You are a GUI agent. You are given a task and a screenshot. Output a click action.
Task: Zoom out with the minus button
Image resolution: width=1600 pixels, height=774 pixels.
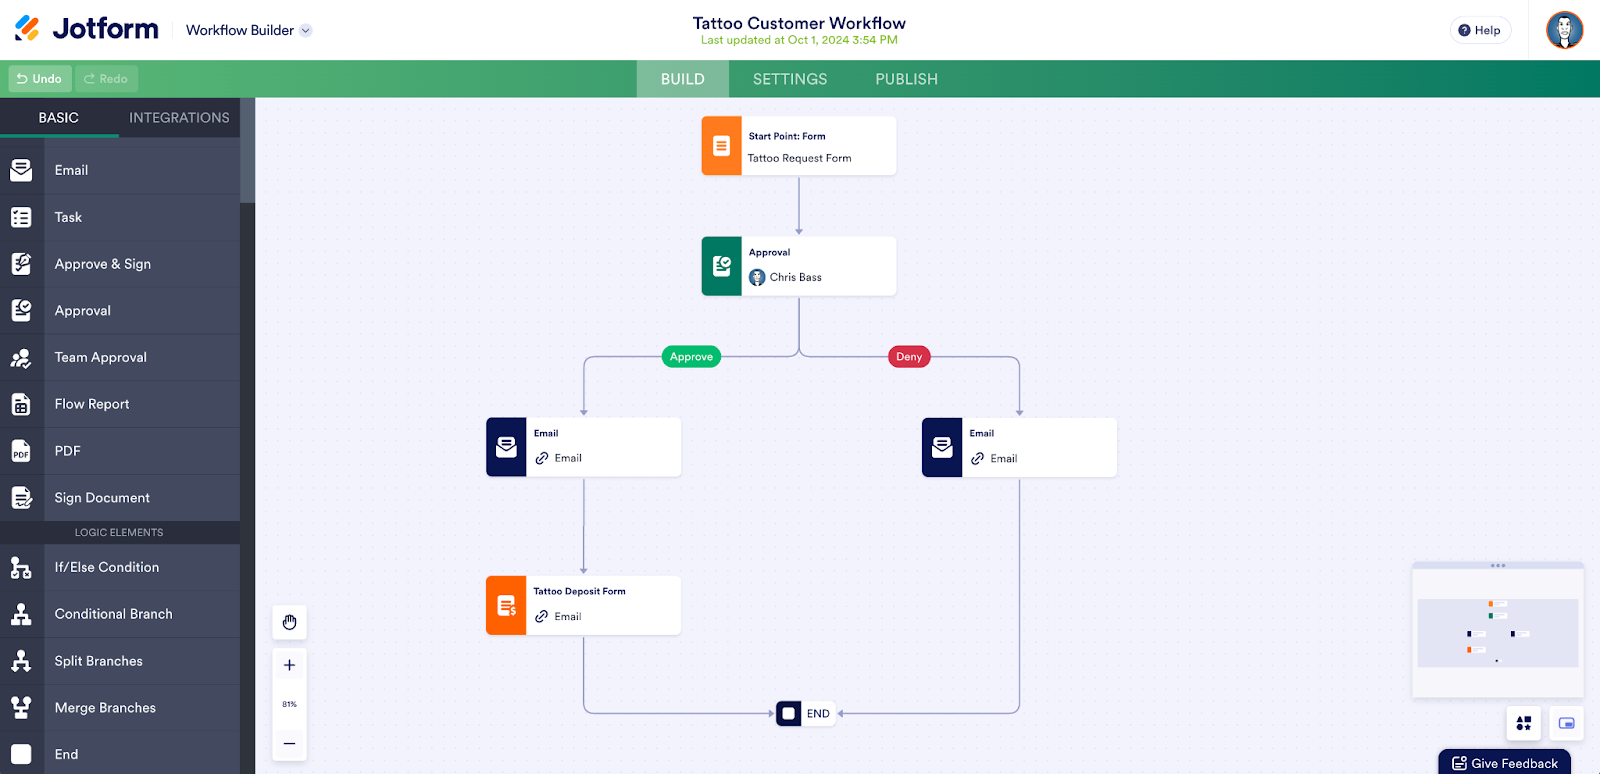(x=290, y=743)
